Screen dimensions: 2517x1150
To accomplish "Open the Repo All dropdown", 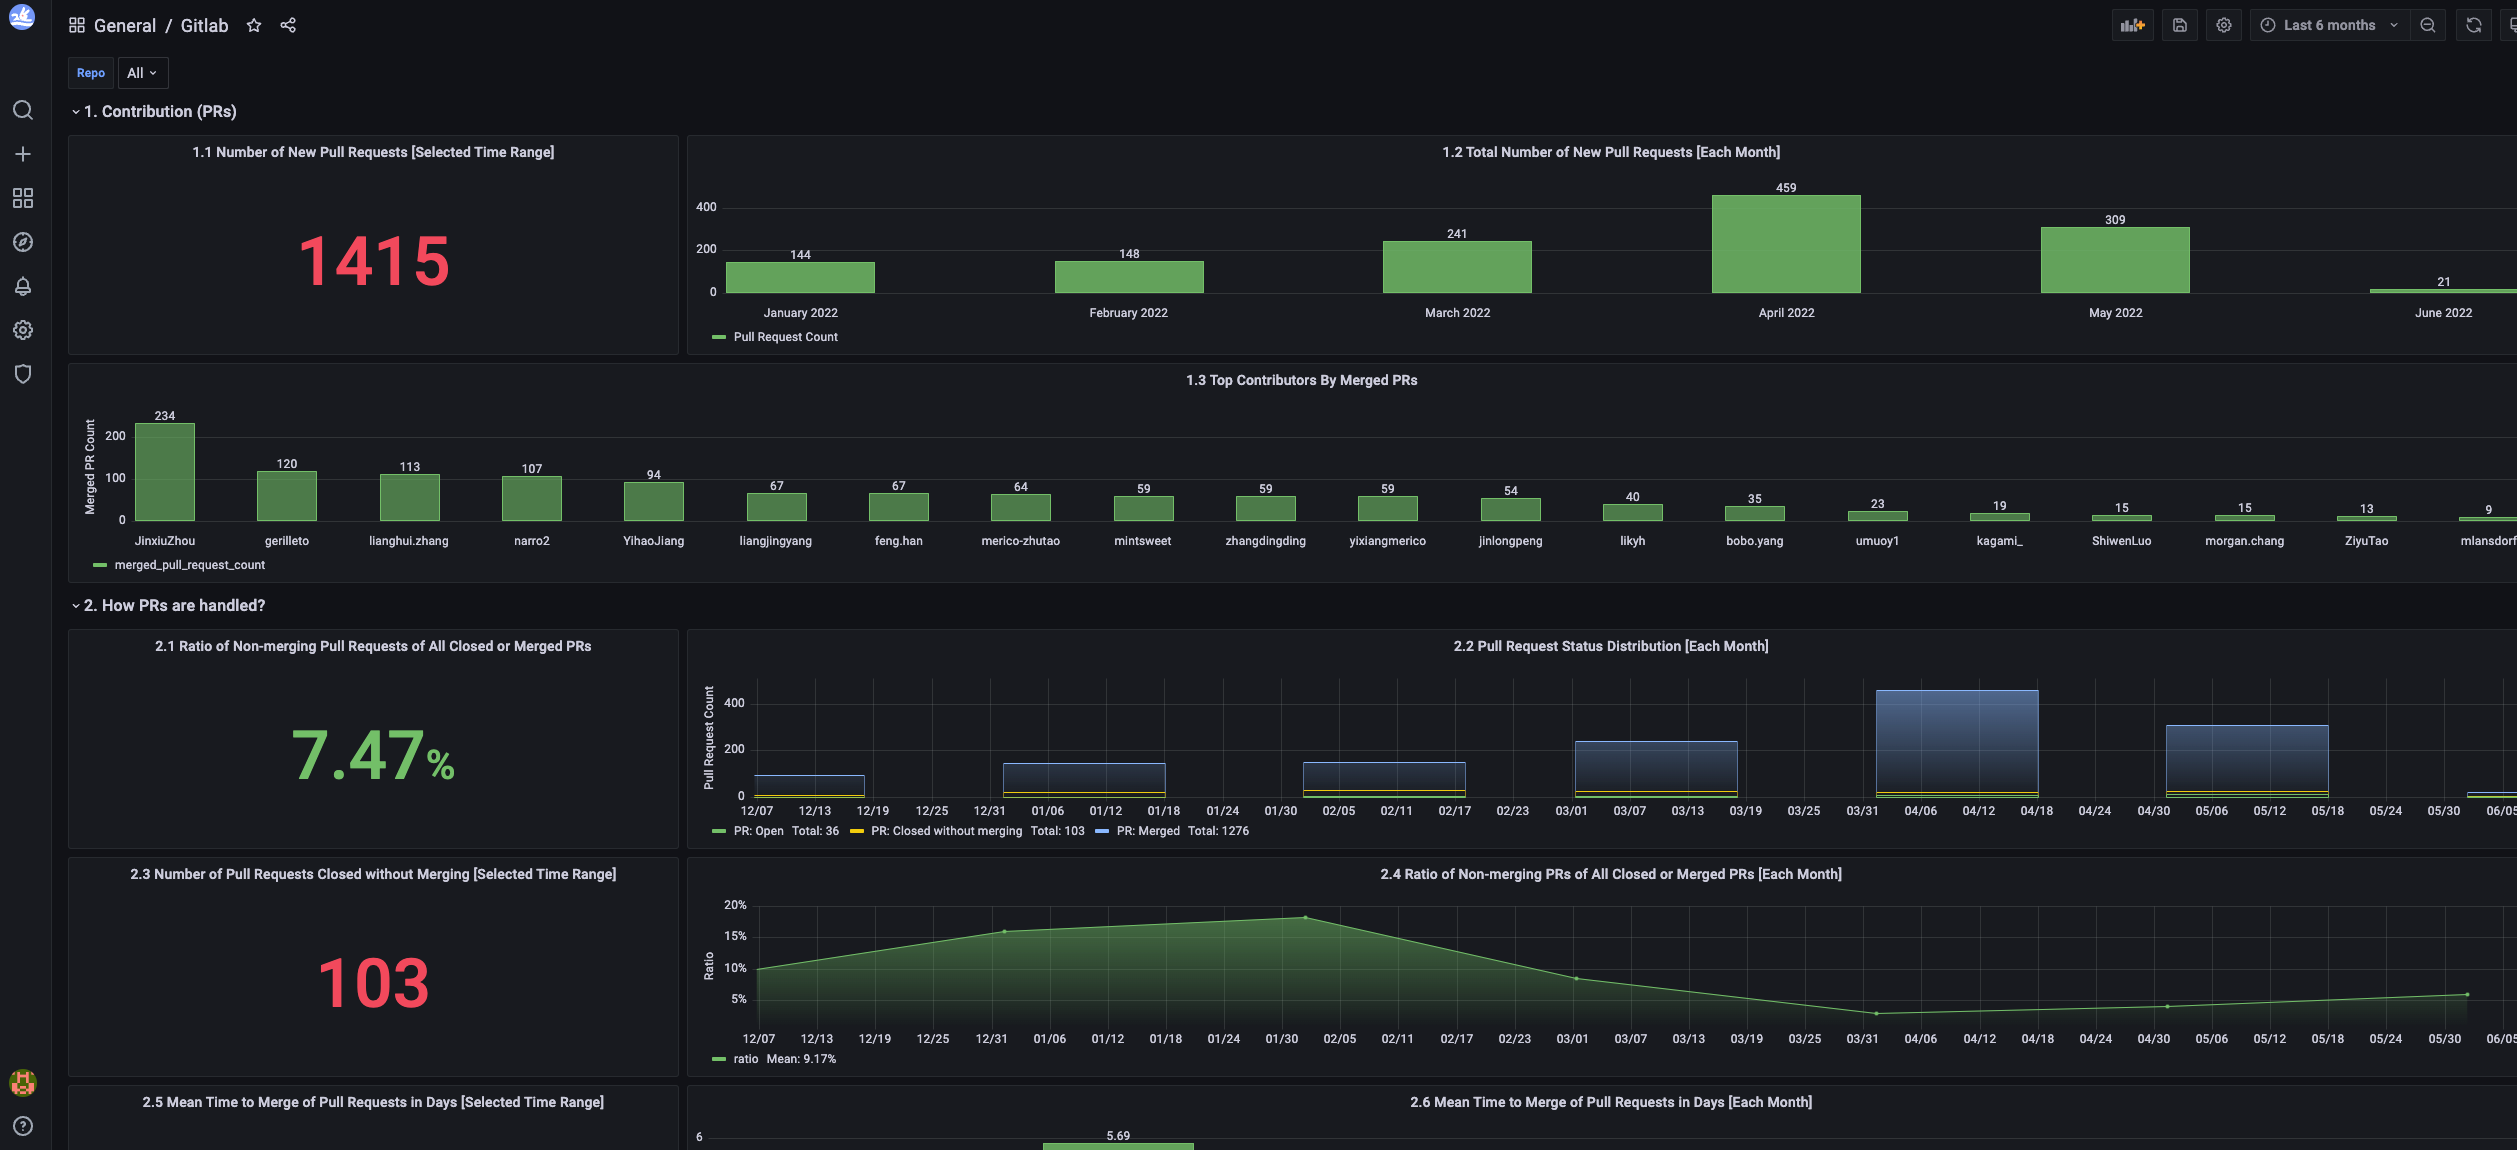I will pyautogui.click(x=142, y=73).
